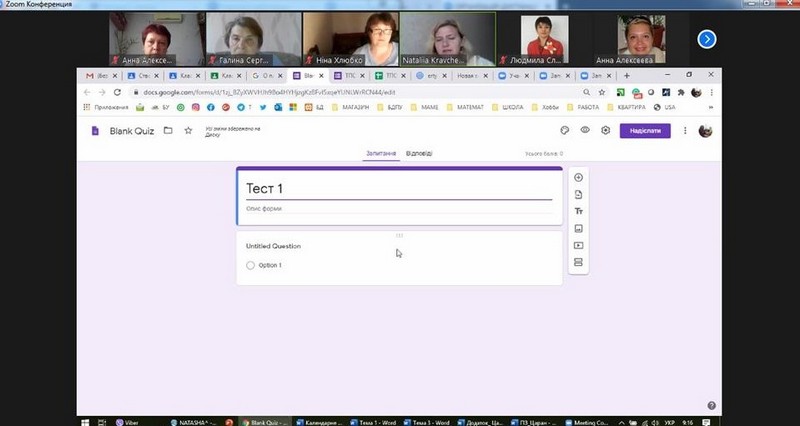Open the Facebook bookmark
This screenshot has width=800, height=426.
tap(210, 107)
